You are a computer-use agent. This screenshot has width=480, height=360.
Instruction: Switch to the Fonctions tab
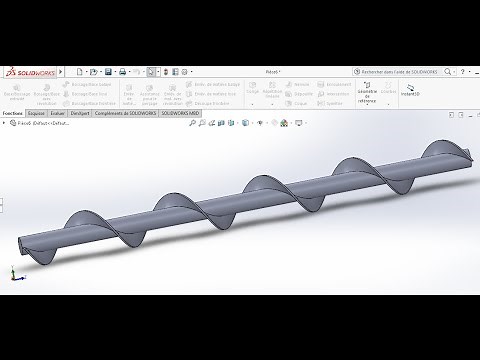[x=13, y=113]
